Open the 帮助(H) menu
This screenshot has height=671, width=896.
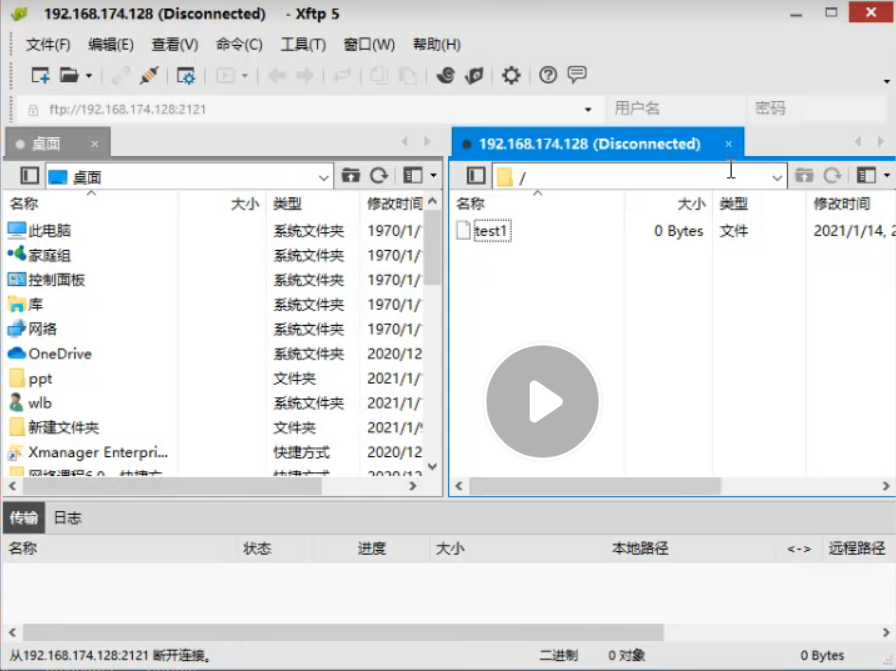click(x=437, y=45)
